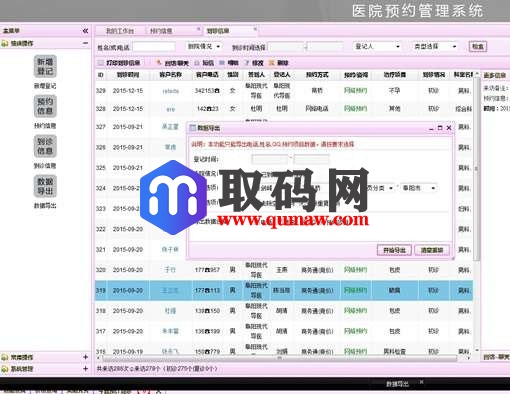510x394 pixels.
Task: Sort by the ID column header
Action: [x=100, y=75]
